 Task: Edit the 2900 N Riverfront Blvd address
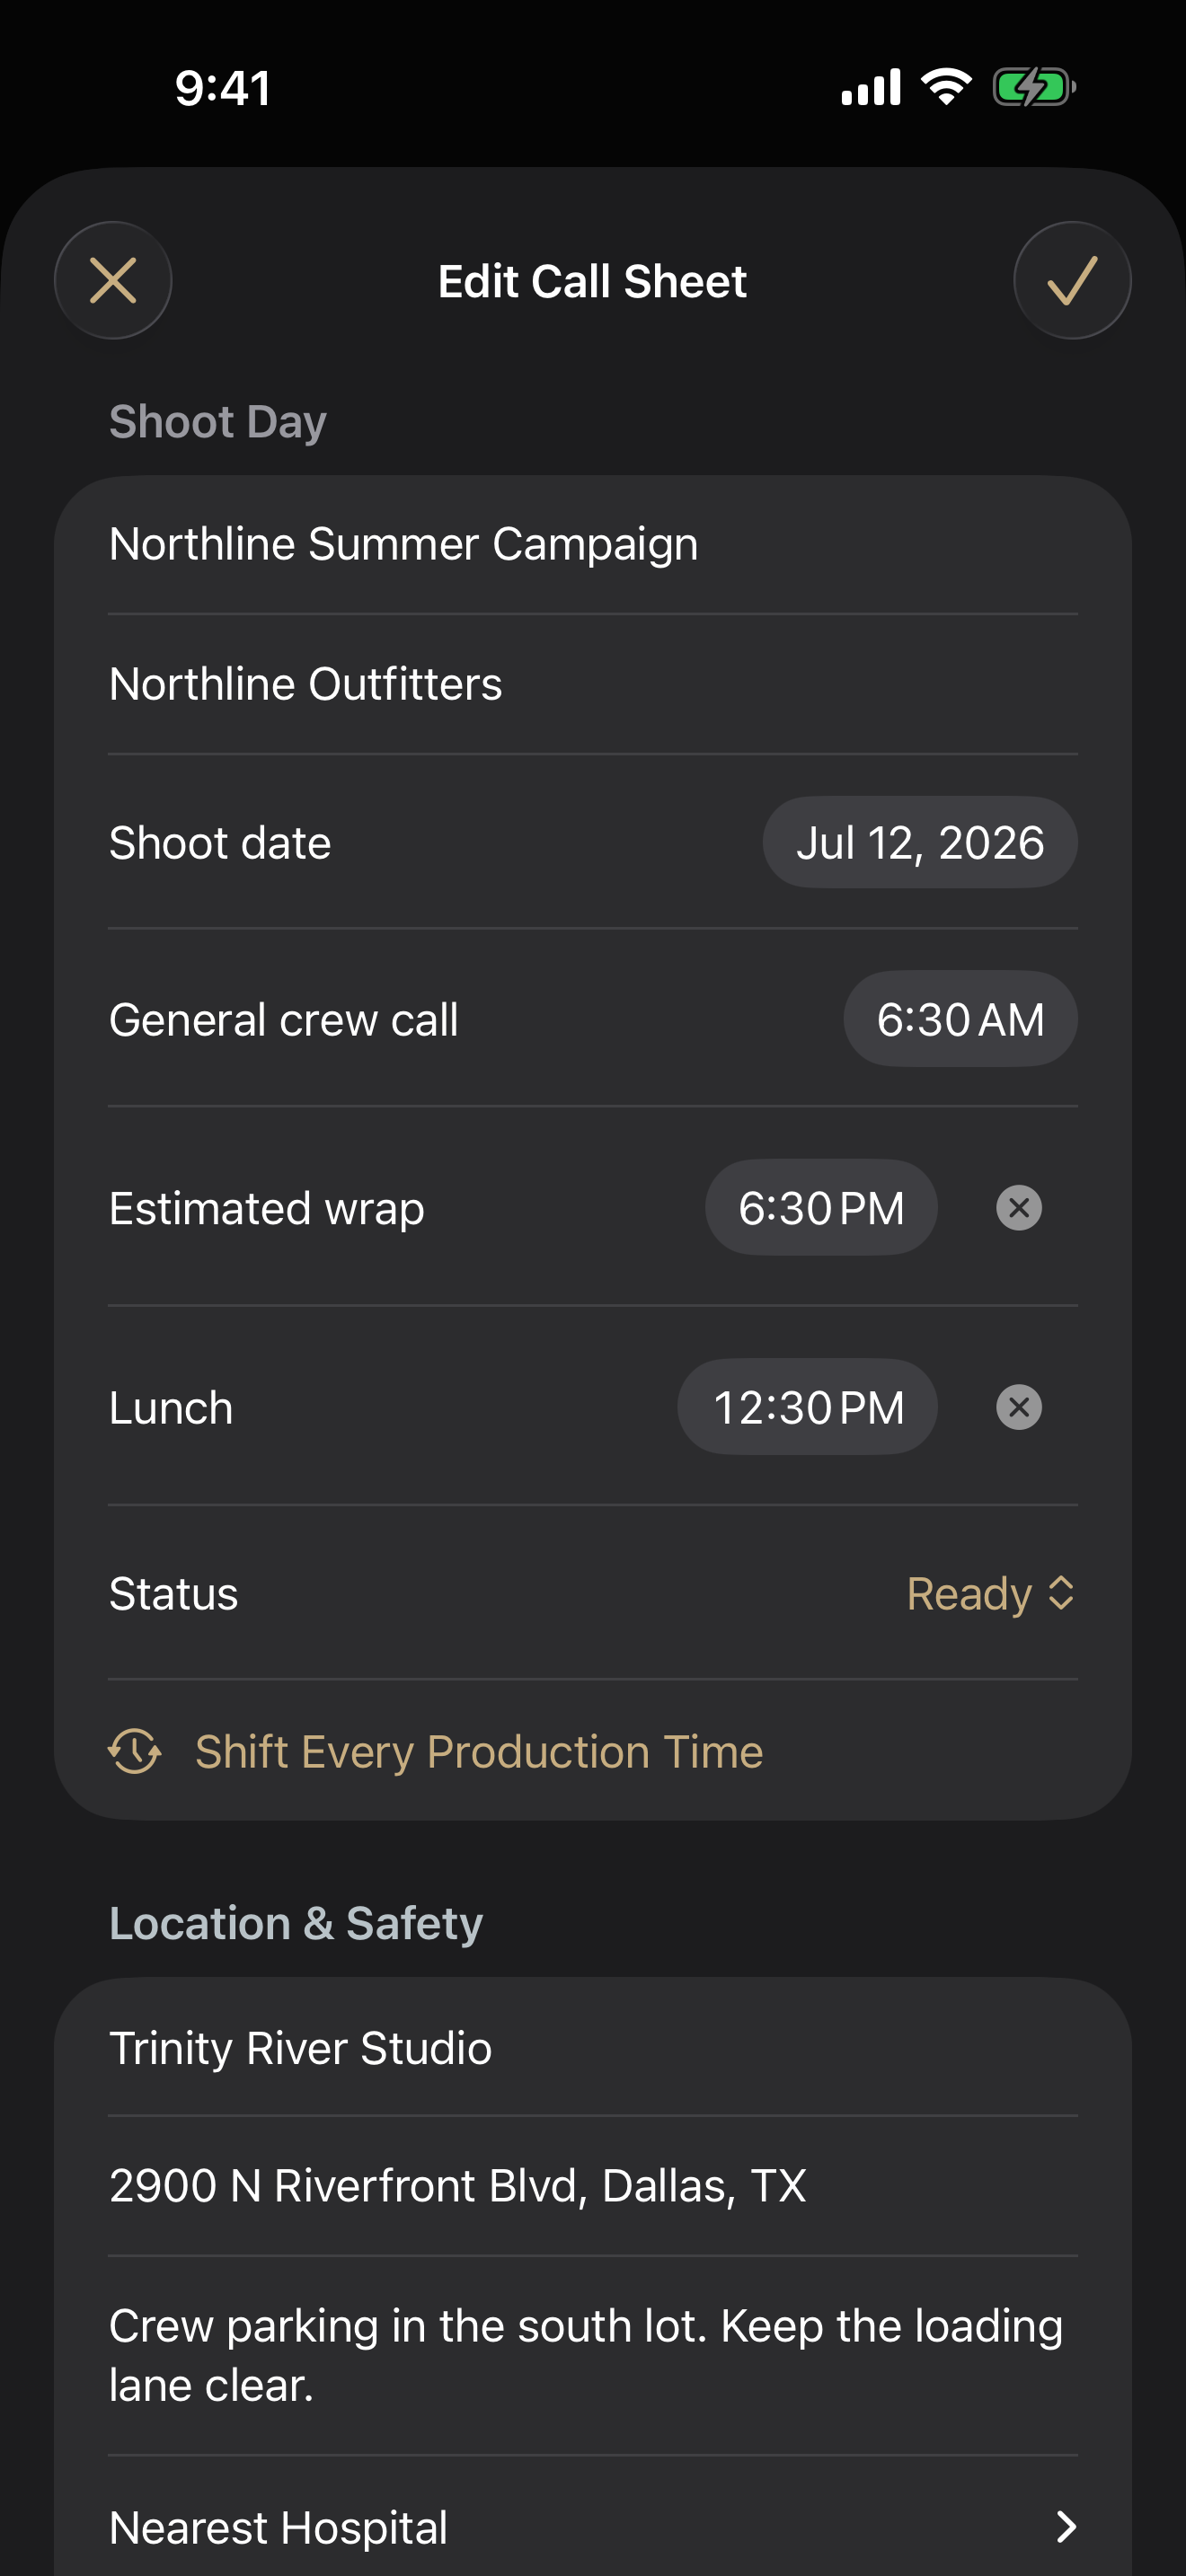[593, 2185]
